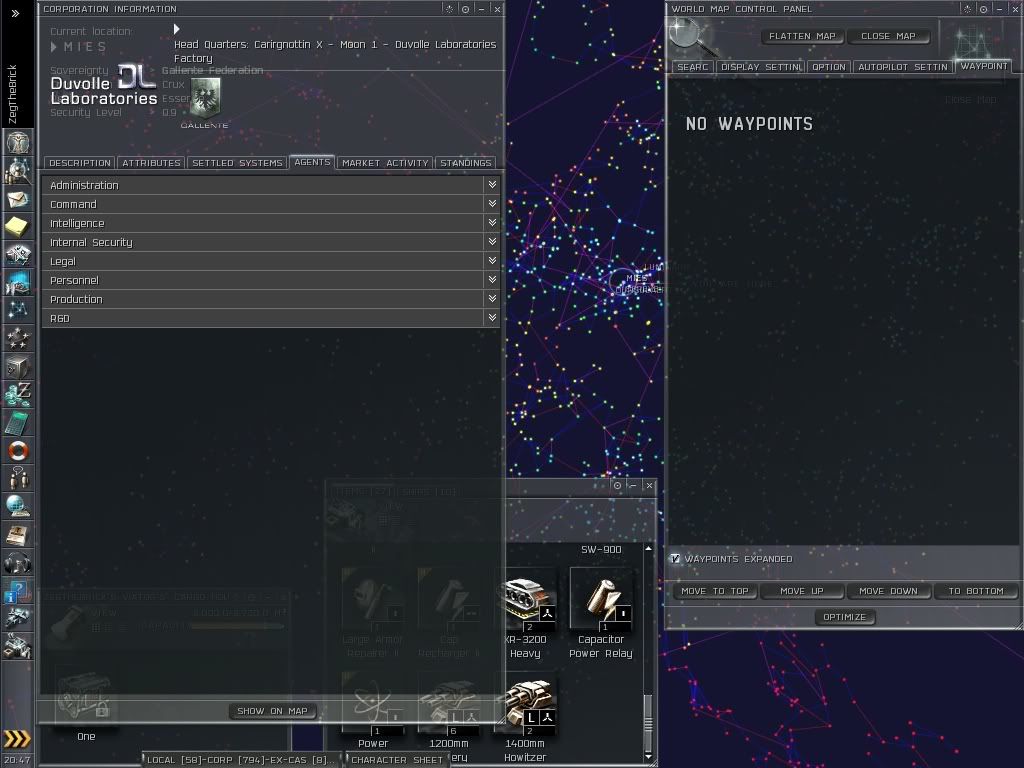Click the Move Down waypoint button

point(888,591)
